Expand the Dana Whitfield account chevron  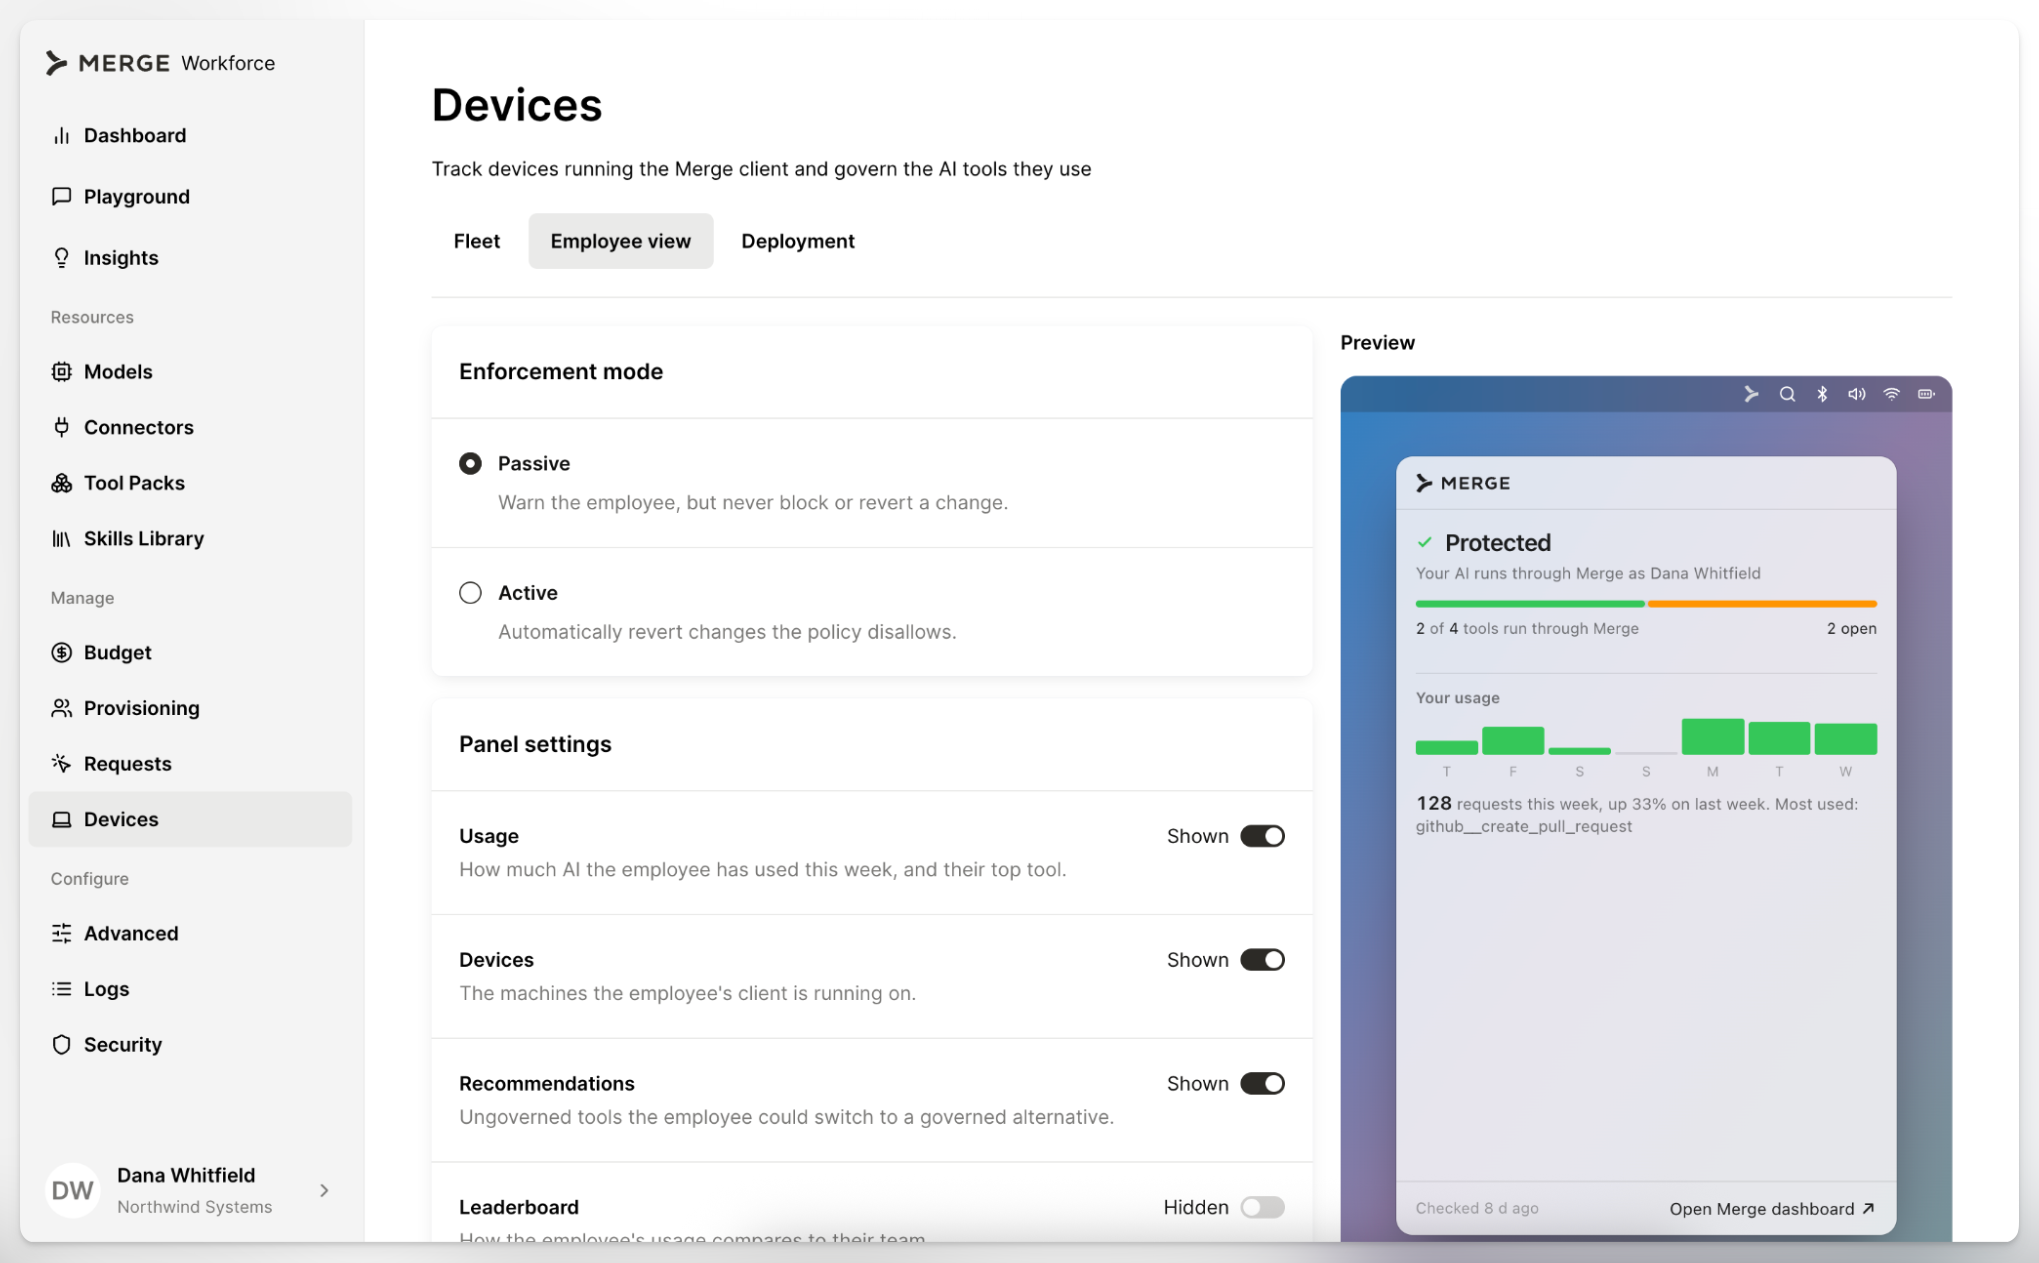(x=324, y=1190)
